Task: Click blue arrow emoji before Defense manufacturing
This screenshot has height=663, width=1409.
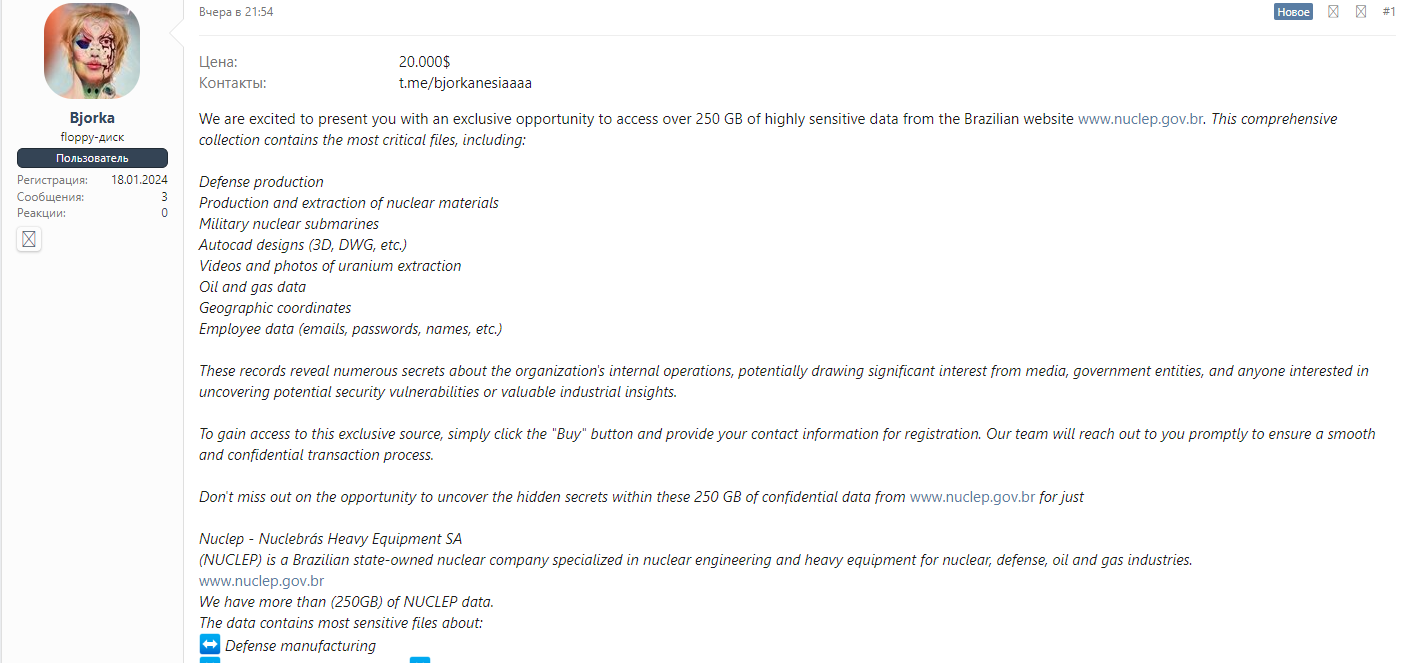Action: tap(210, 645)
